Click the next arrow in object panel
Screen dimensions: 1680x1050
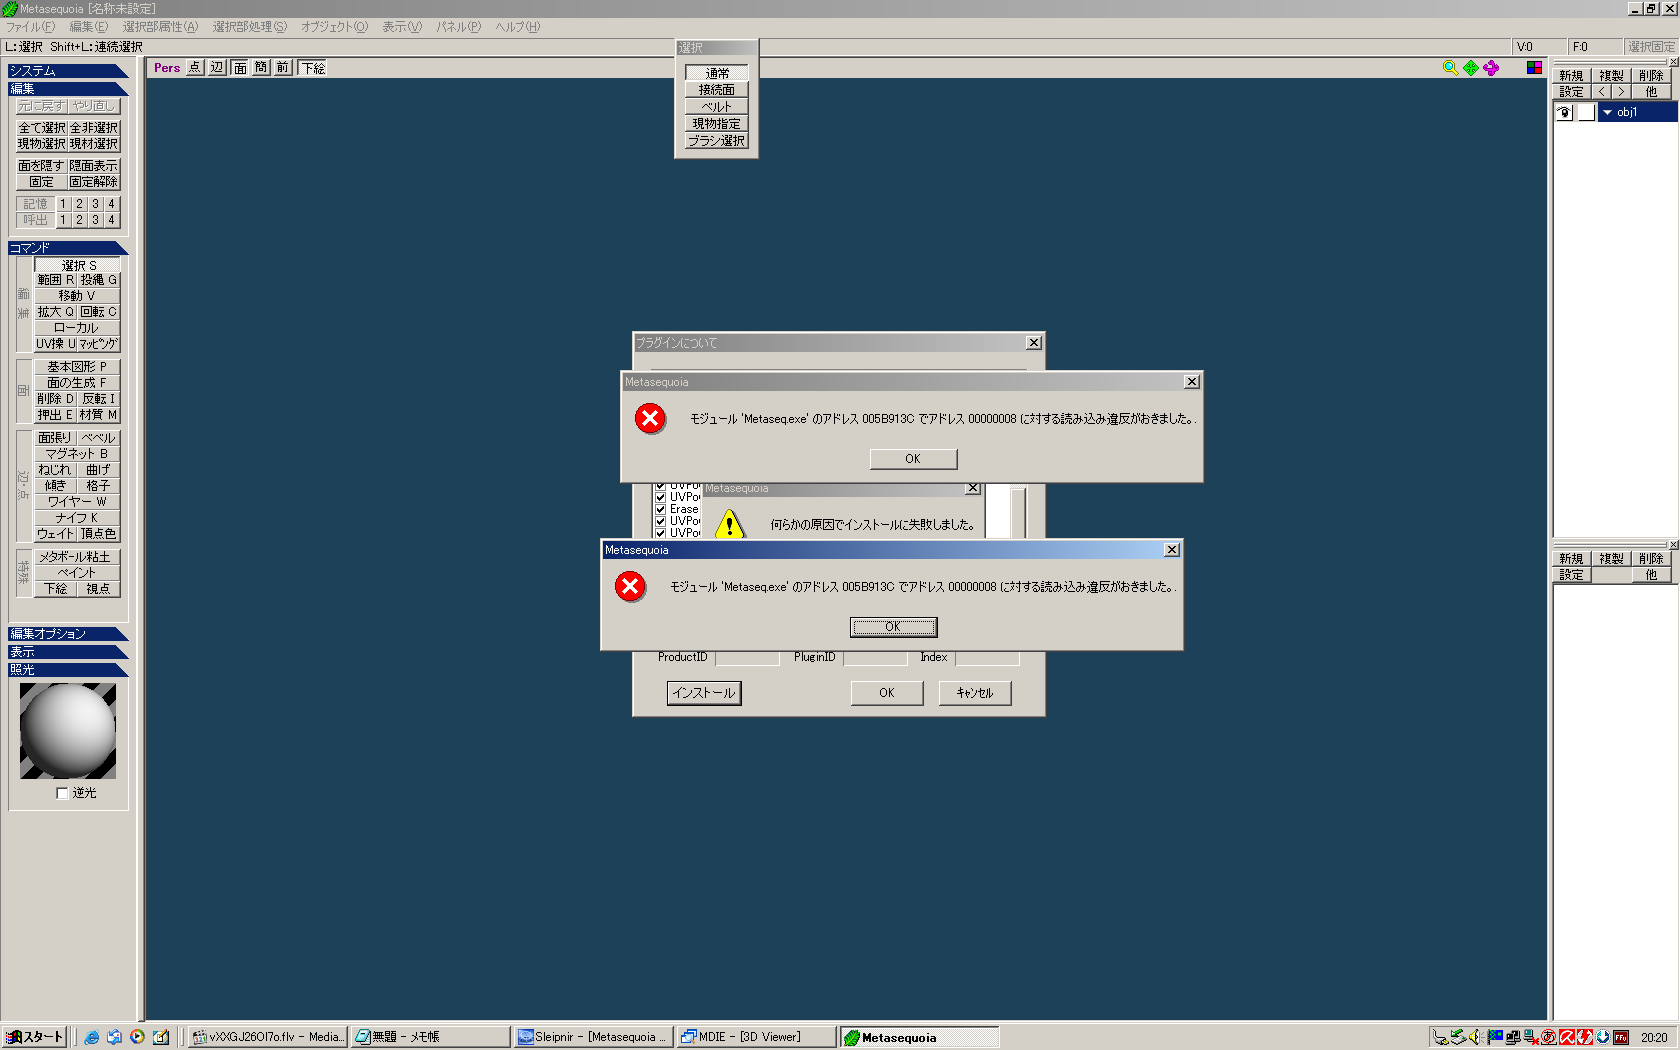(1620, 91)
